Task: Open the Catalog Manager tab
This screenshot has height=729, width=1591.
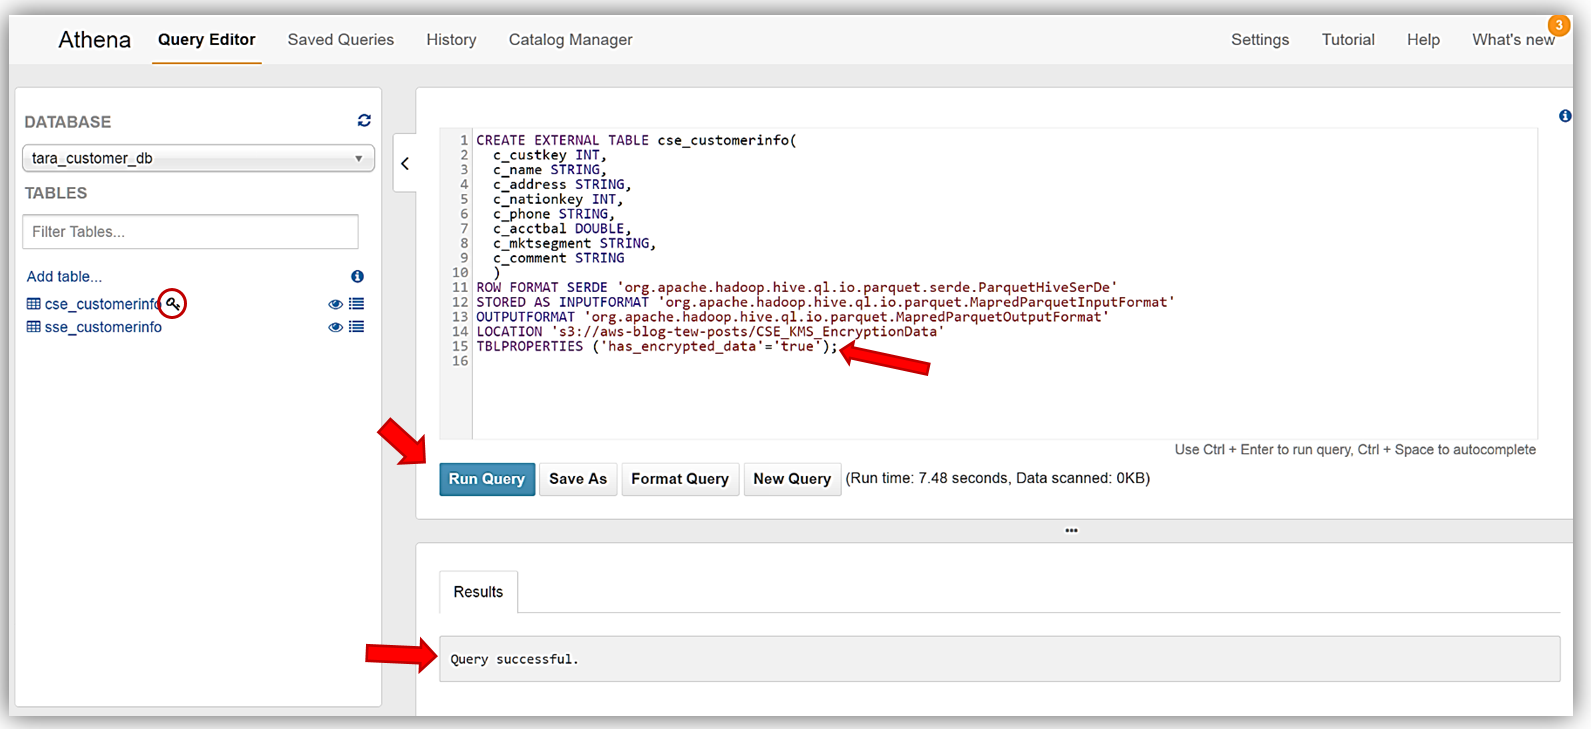Action: 570,40
